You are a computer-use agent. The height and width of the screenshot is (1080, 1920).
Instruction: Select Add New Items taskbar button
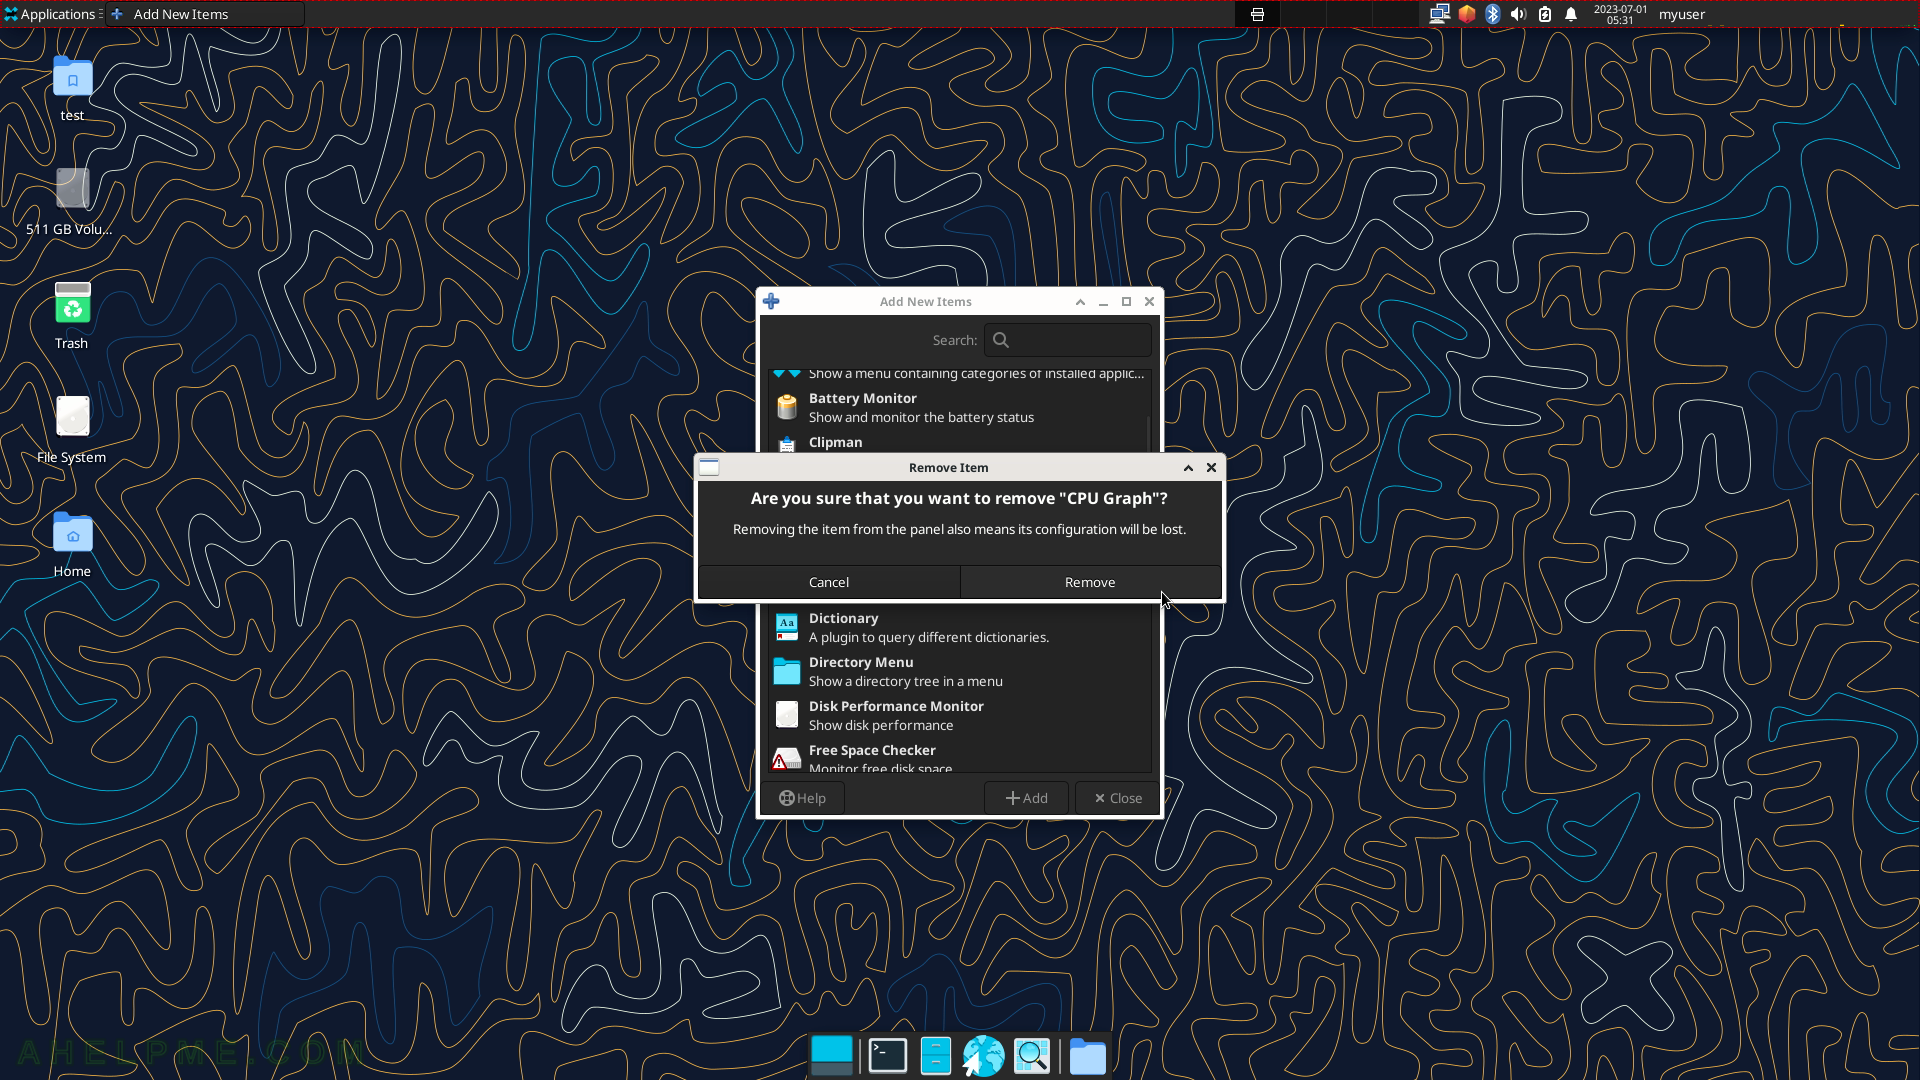pos(204,14)
